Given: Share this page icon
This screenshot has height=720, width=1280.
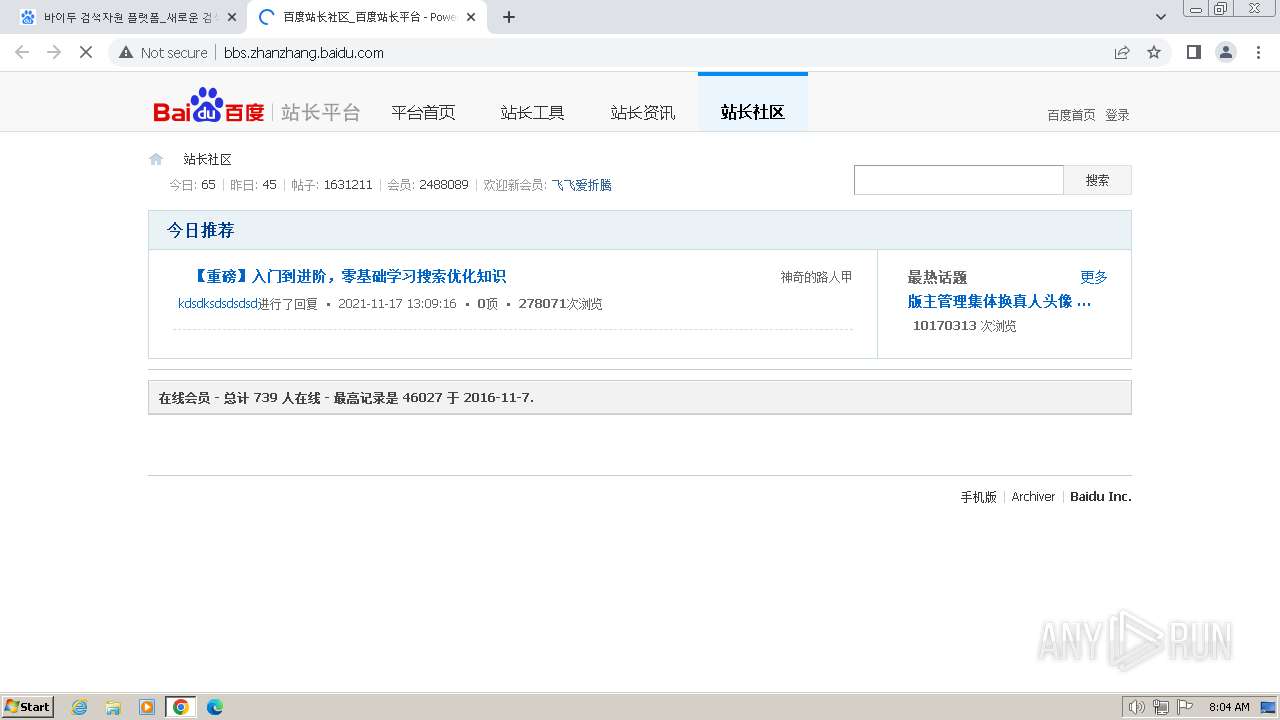Looking at the screenshot, I should tap(1122, 52).
